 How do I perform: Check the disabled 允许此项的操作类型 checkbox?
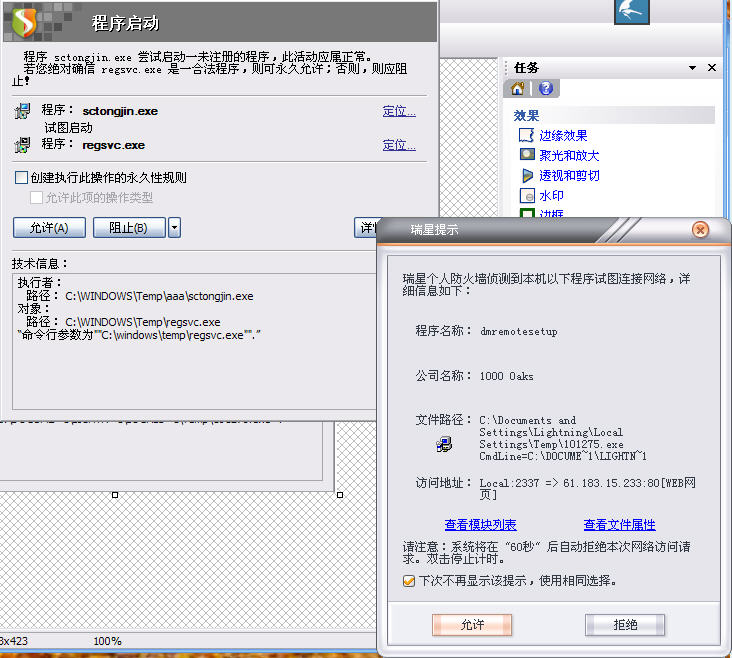36,198
